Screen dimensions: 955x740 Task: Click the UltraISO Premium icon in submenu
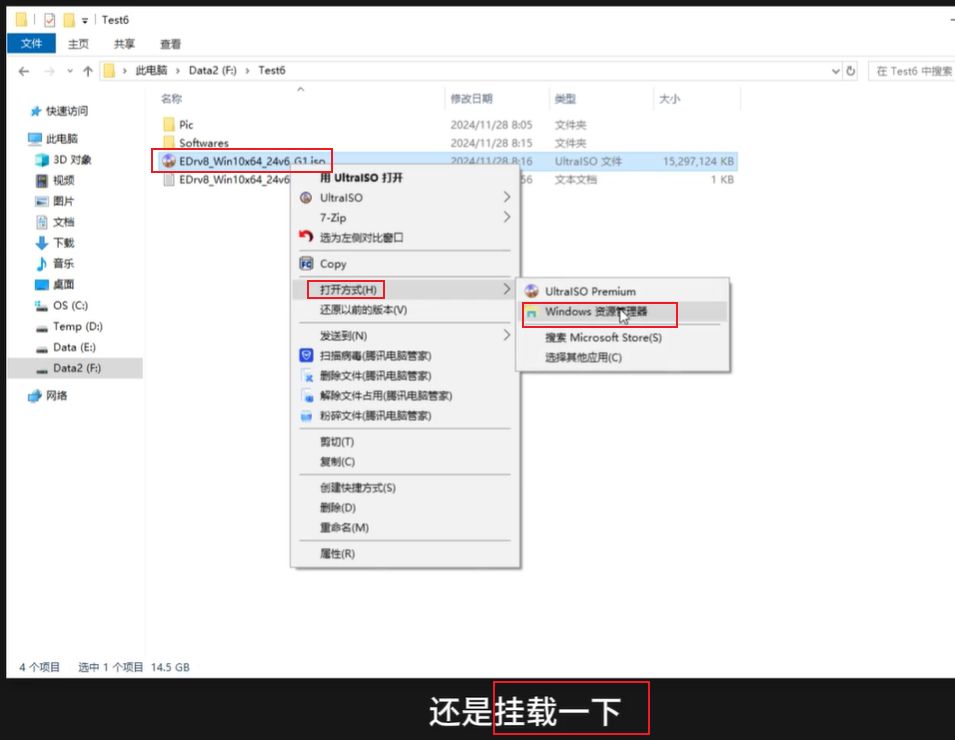pos(531,291)
